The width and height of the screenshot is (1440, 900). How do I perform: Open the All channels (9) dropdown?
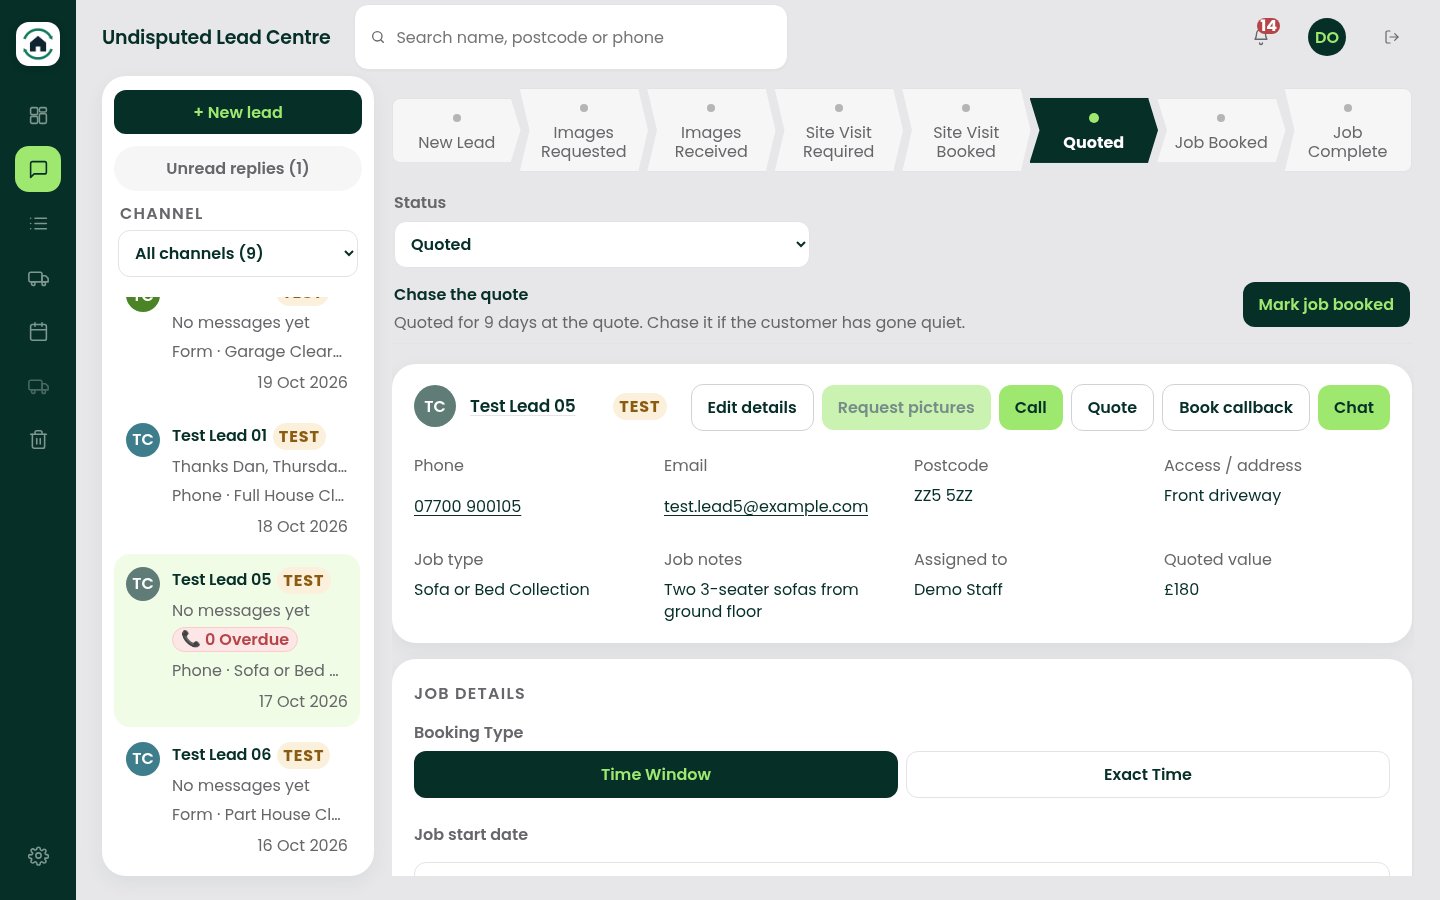[x=238, y=253]
